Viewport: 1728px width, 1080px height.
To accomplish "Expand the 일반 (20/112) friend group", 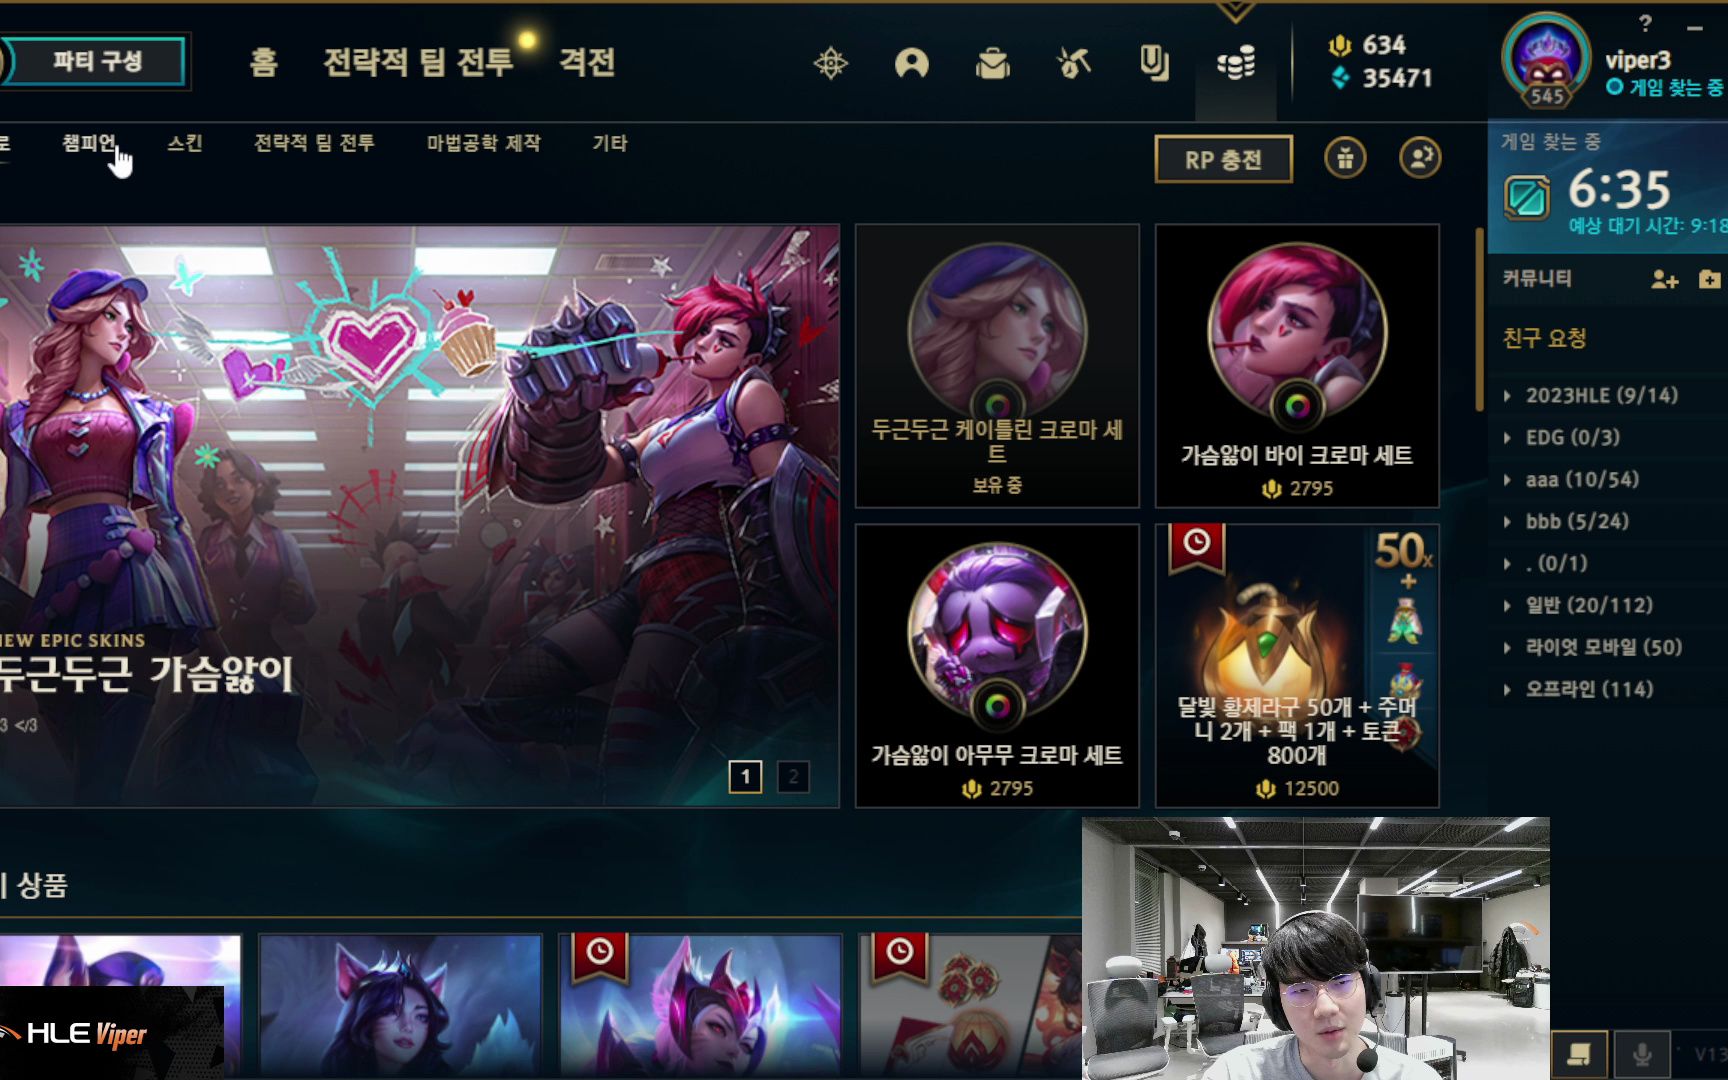I will (1579, 605).
